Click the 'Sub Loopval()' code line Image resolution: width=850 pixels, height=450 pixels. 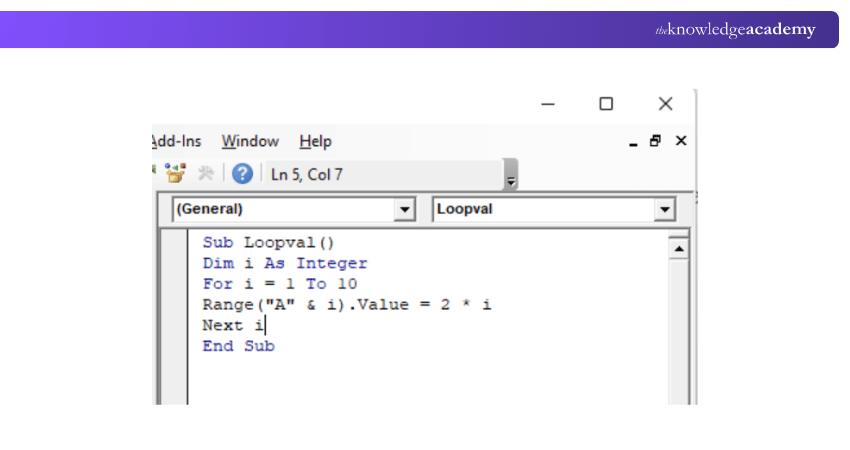[268, 242]
